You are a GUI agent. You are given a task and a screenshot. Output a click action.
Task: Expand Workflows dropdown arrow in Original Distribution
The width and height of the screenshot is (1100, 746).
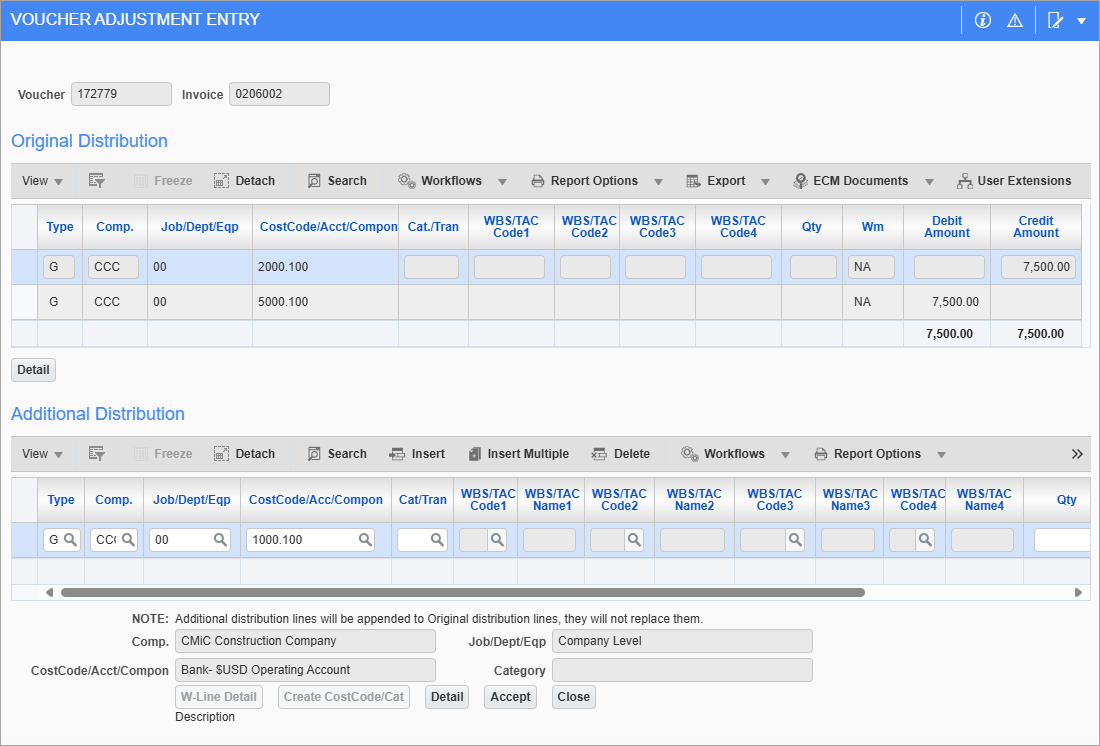point(502,182)
